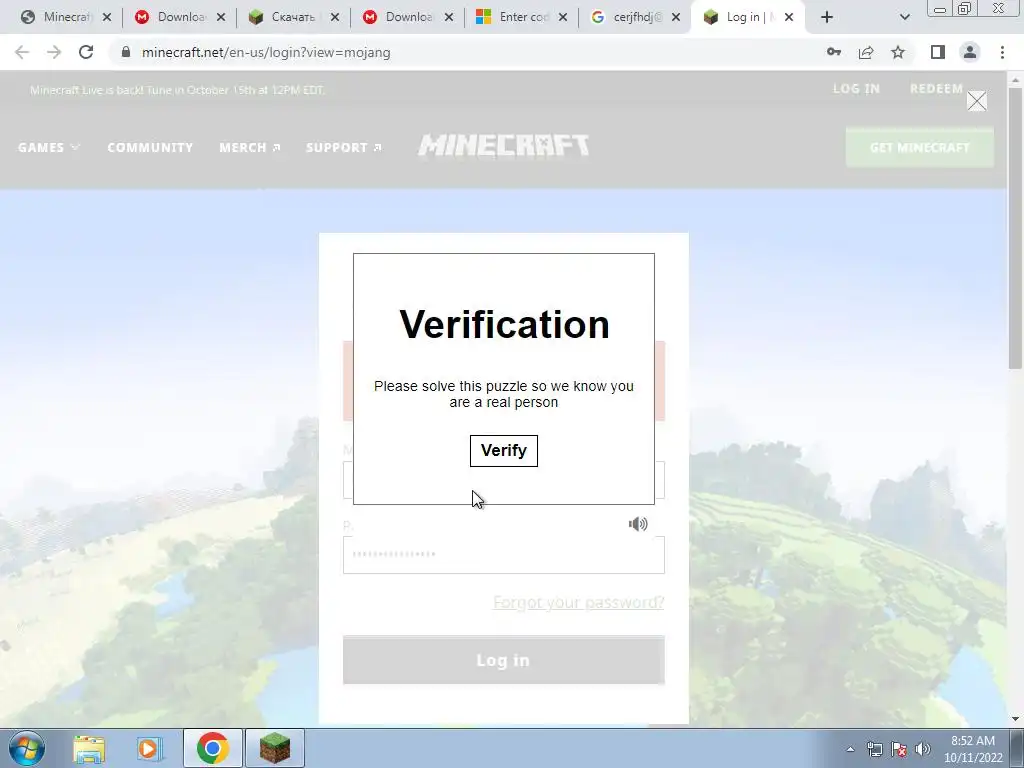
Task: Expand the GAMES dropdown menu
Action: click(49, 148)
